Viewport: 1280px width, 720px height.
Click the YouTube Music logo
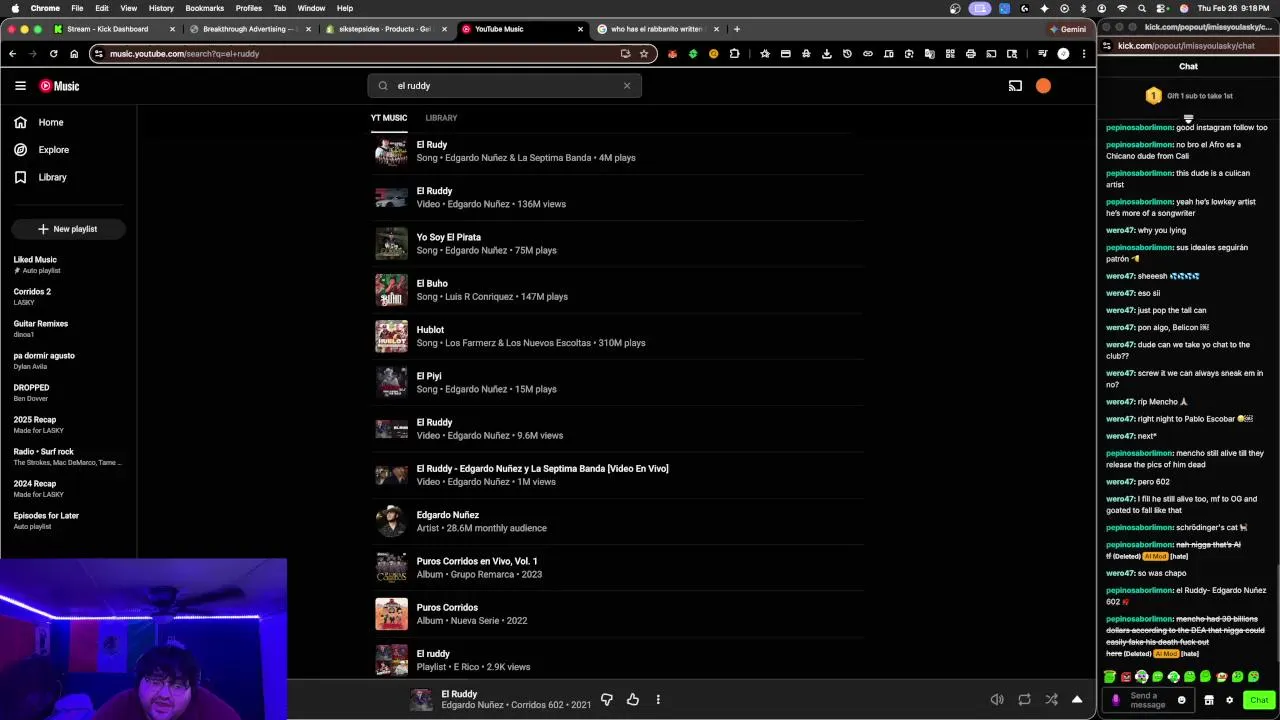pos(60,86)
